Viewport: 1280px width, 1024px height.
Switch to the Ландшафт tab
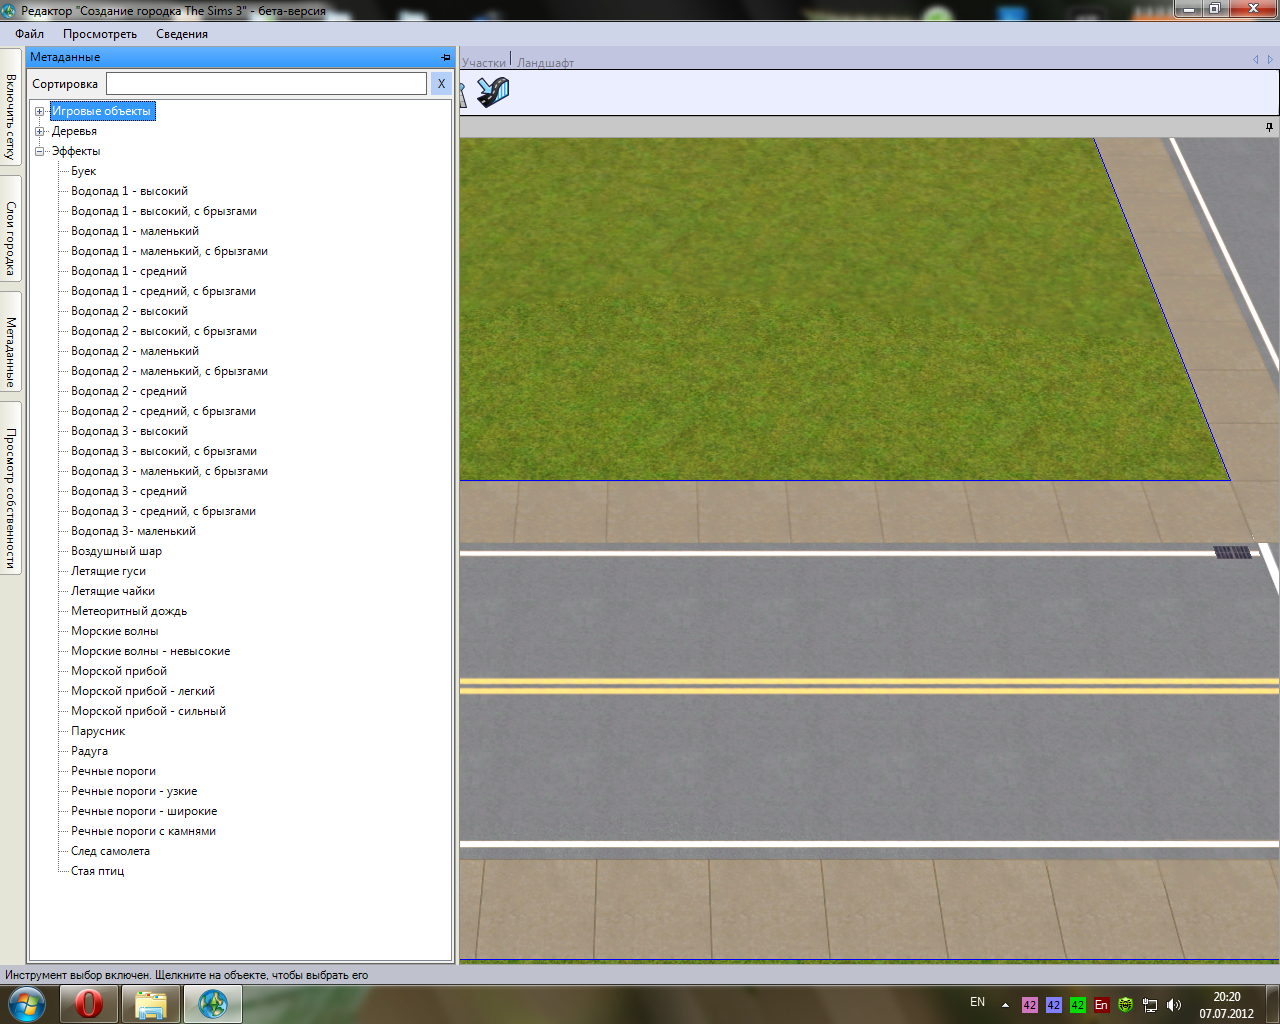545,62
